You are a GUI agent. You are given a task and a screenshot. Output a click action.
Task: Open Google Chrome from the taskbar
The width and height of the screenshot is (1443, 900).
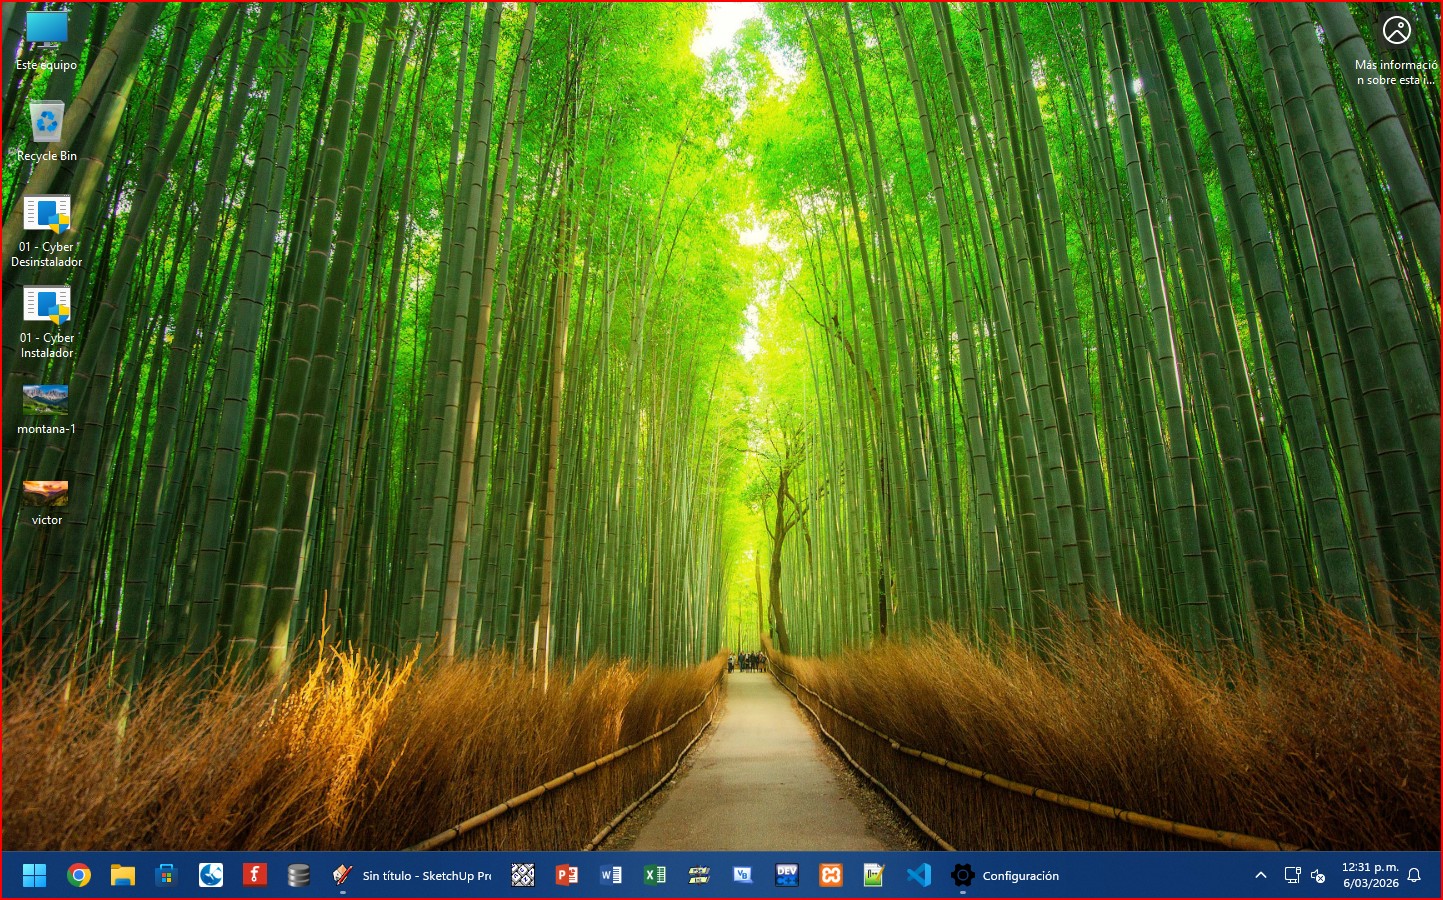(x=79, y=876)
